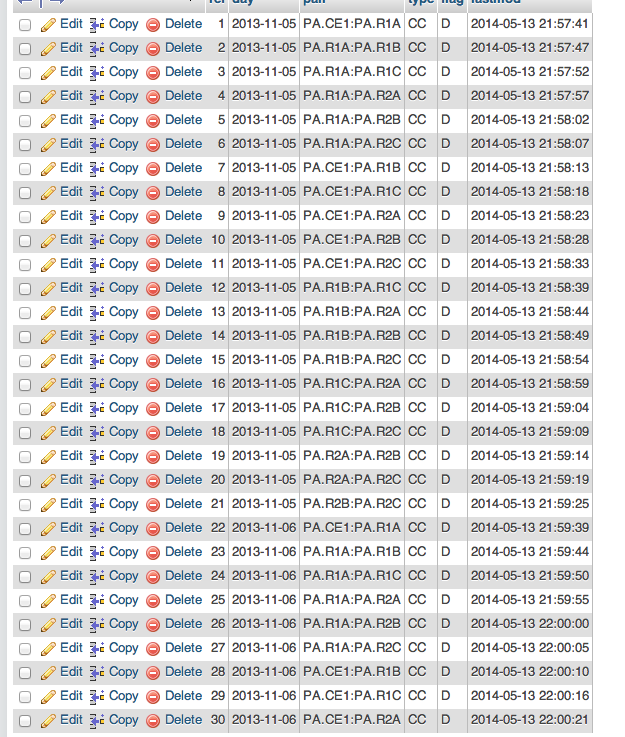
Task: Click the lastmod cell 2014-05-13 22:00:00
Action: pyautogui.click(x=529, y=623)
